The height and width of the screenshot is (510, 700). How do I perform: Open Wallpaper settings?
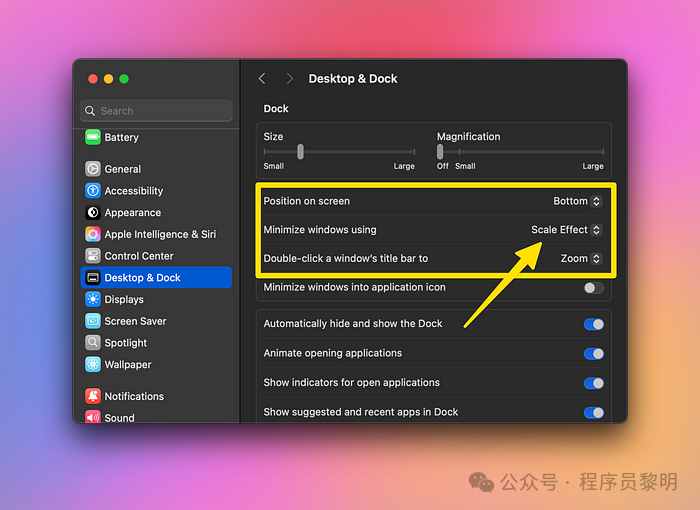156,364
